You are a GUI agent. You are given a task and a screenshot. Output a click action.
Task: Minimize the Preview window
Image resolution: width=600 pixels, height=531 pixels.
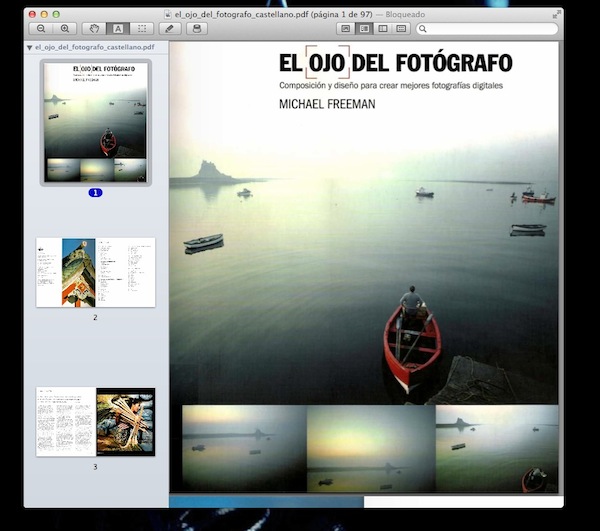tap(44, 15)
